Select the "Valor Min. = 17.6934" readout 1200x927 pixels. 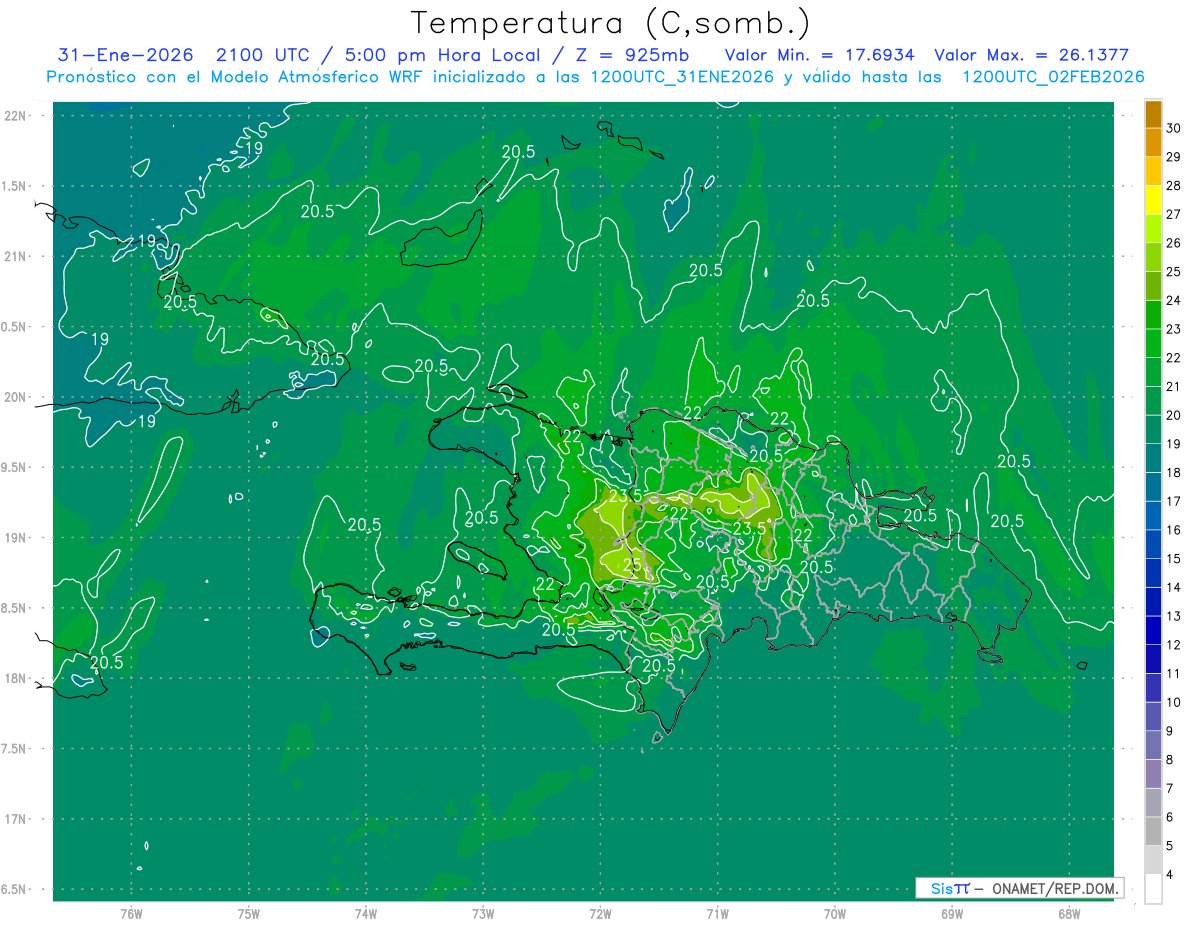(x=821, y=56)
